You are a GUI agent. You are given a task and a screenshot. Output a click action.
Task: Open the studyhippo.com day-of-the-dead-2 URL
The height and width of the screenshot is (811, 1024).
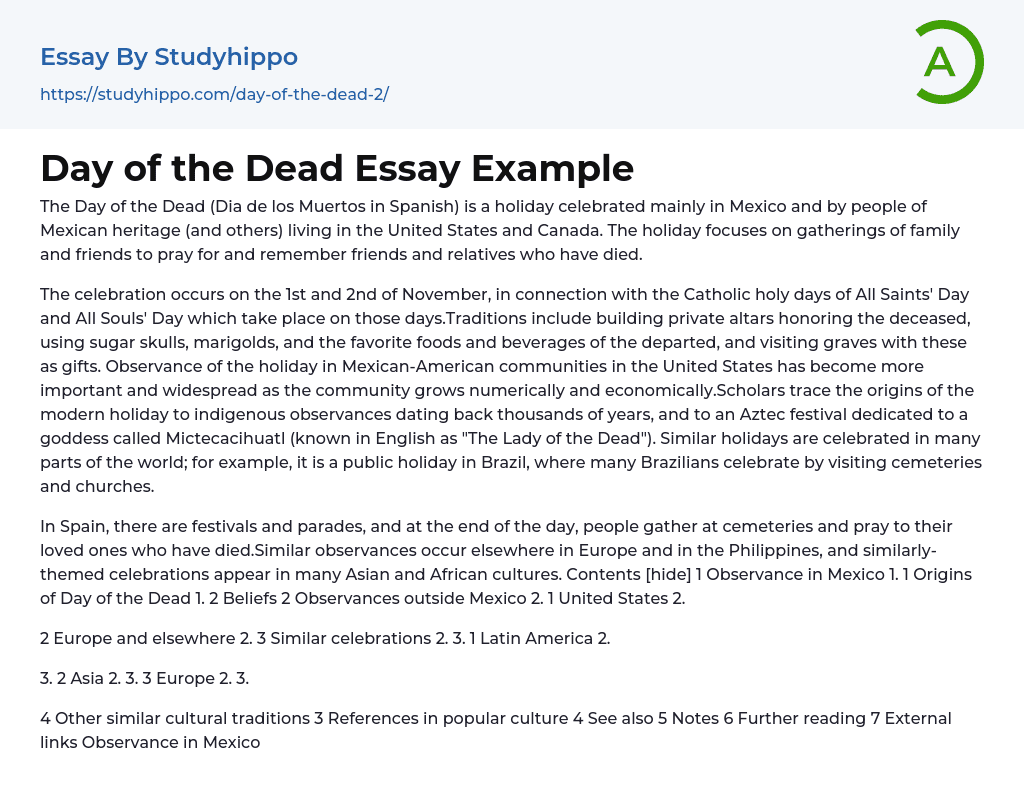(x=214, y=95)
